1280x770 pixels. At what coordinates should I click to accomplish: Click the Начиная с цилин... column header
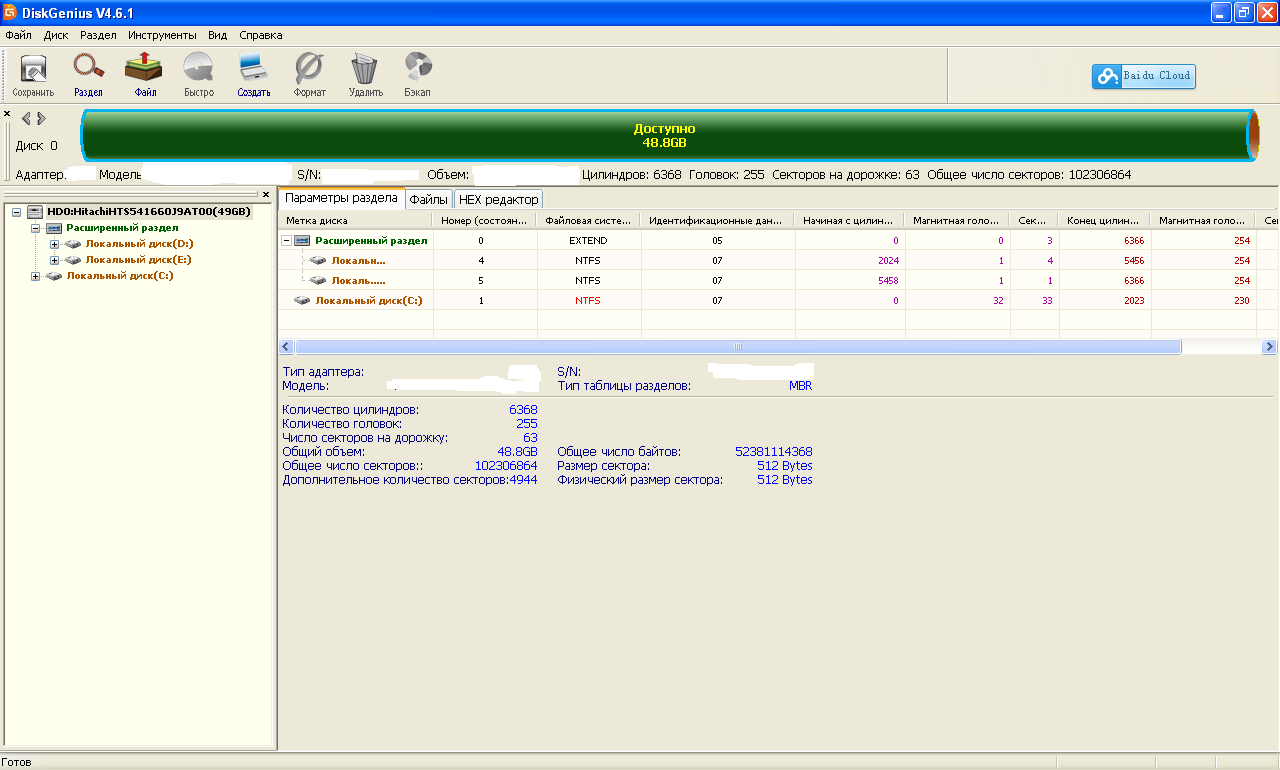click(849, 220)
